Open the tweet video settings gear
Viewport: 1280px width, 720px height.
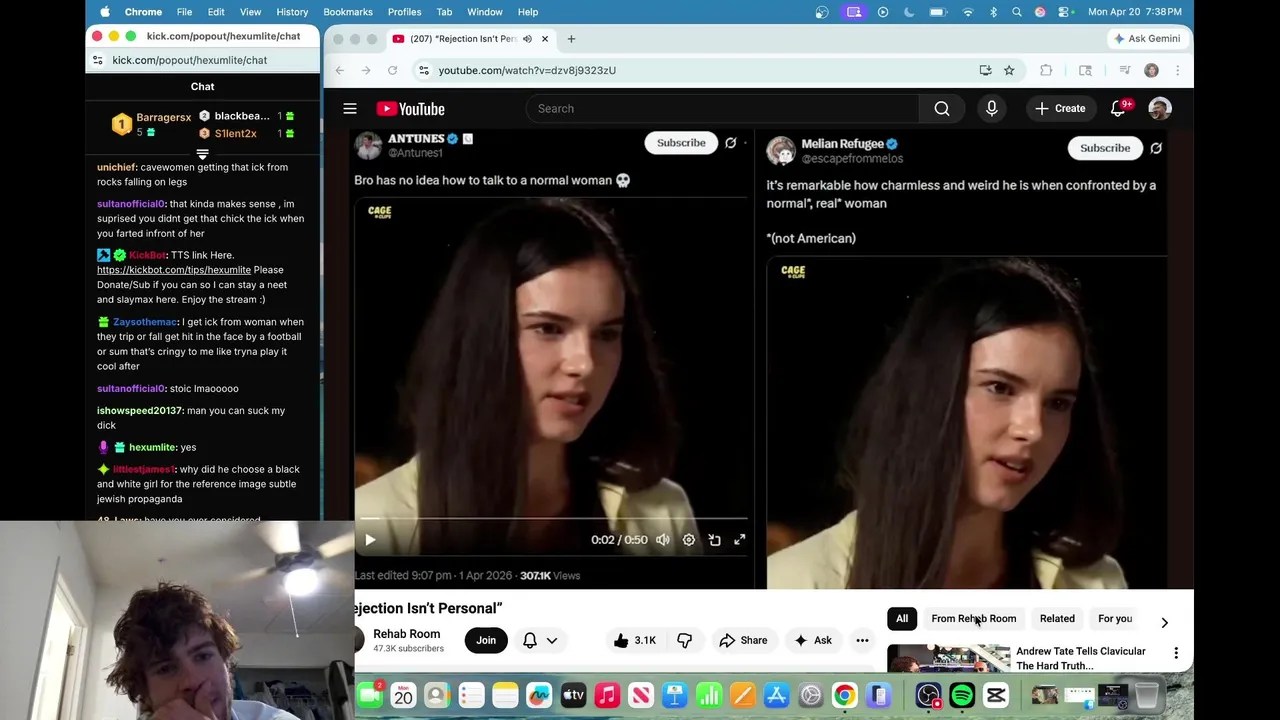coord(689,540)
